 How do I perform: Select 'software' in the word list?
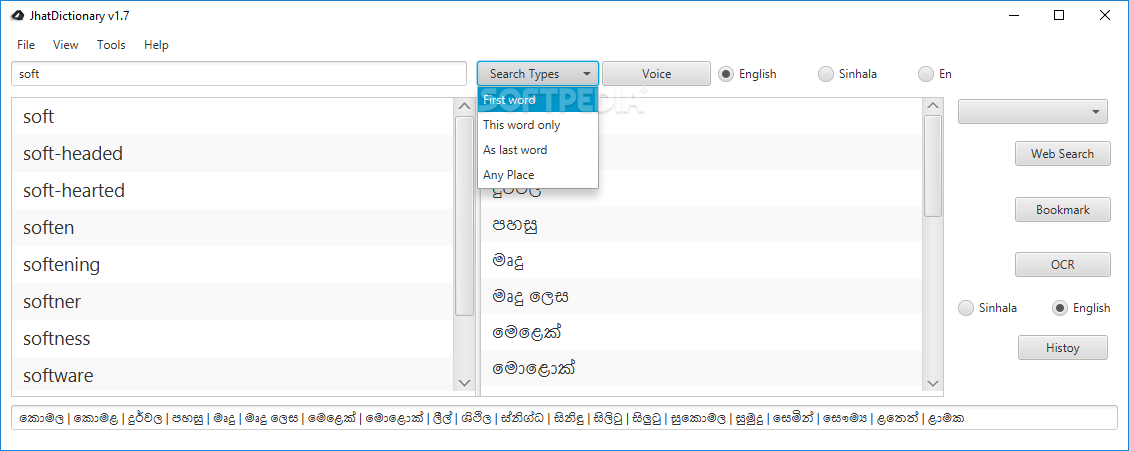tap(233, 375)
